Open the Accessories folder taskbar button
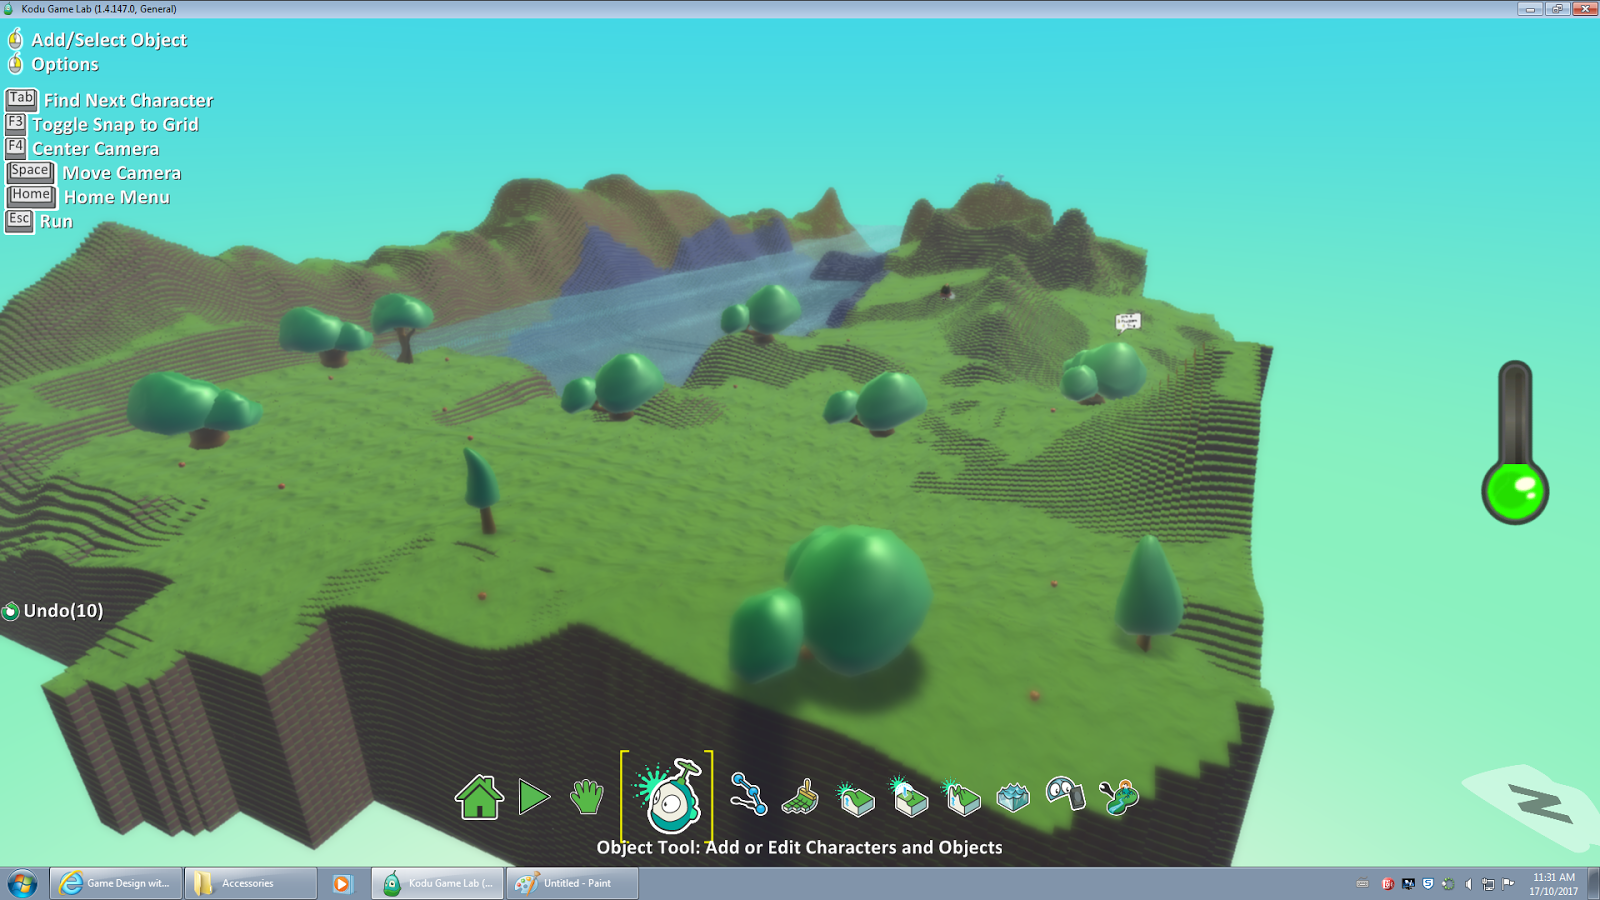Screen dimensions: 1600x900 click(250, 883)
